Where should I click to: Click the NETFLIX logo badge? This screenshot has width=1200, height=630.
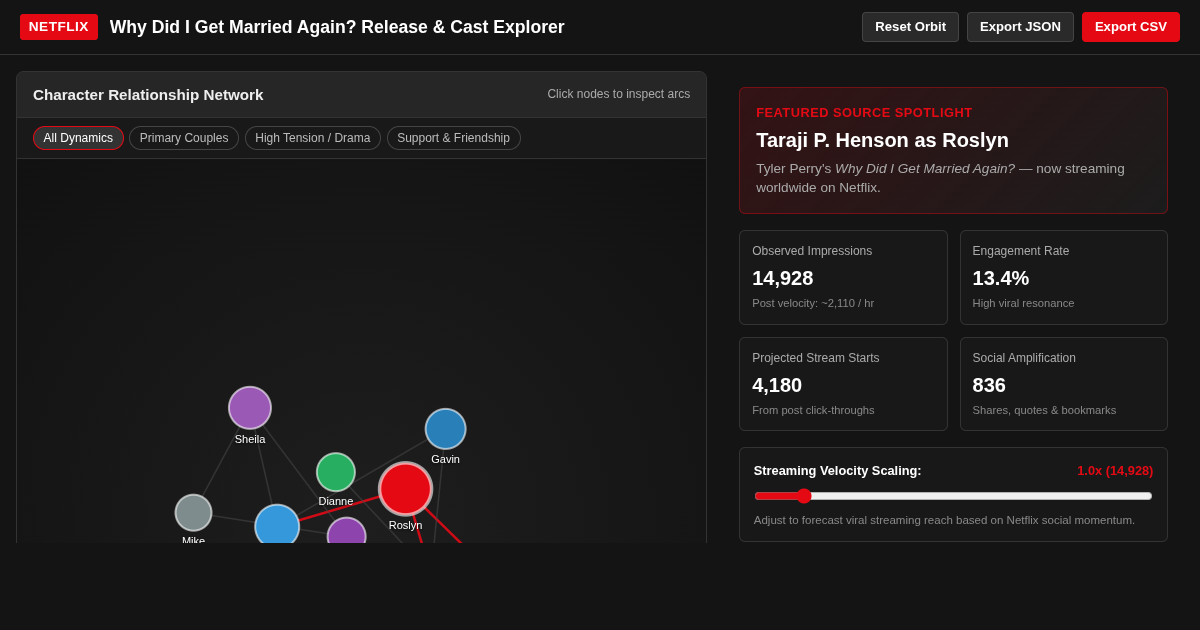coord(59,27)
